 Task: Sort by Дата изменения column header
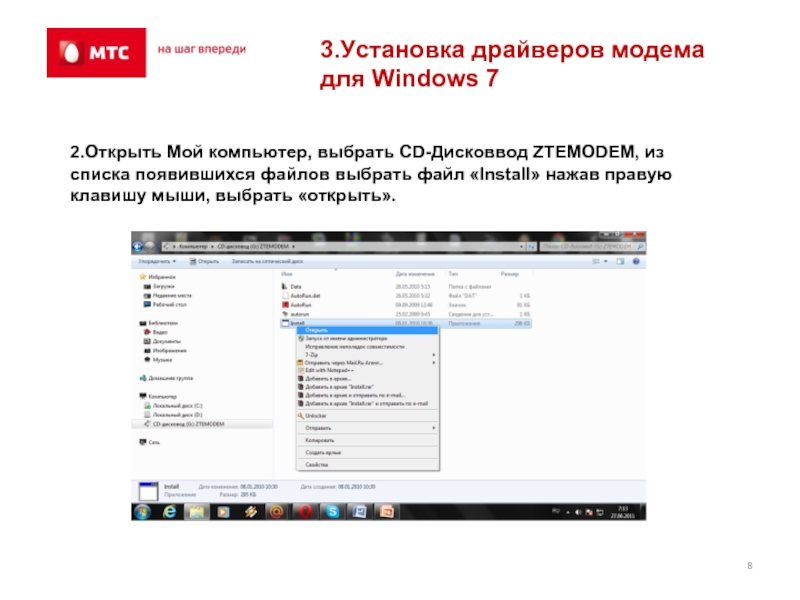(x=414, y=274)
